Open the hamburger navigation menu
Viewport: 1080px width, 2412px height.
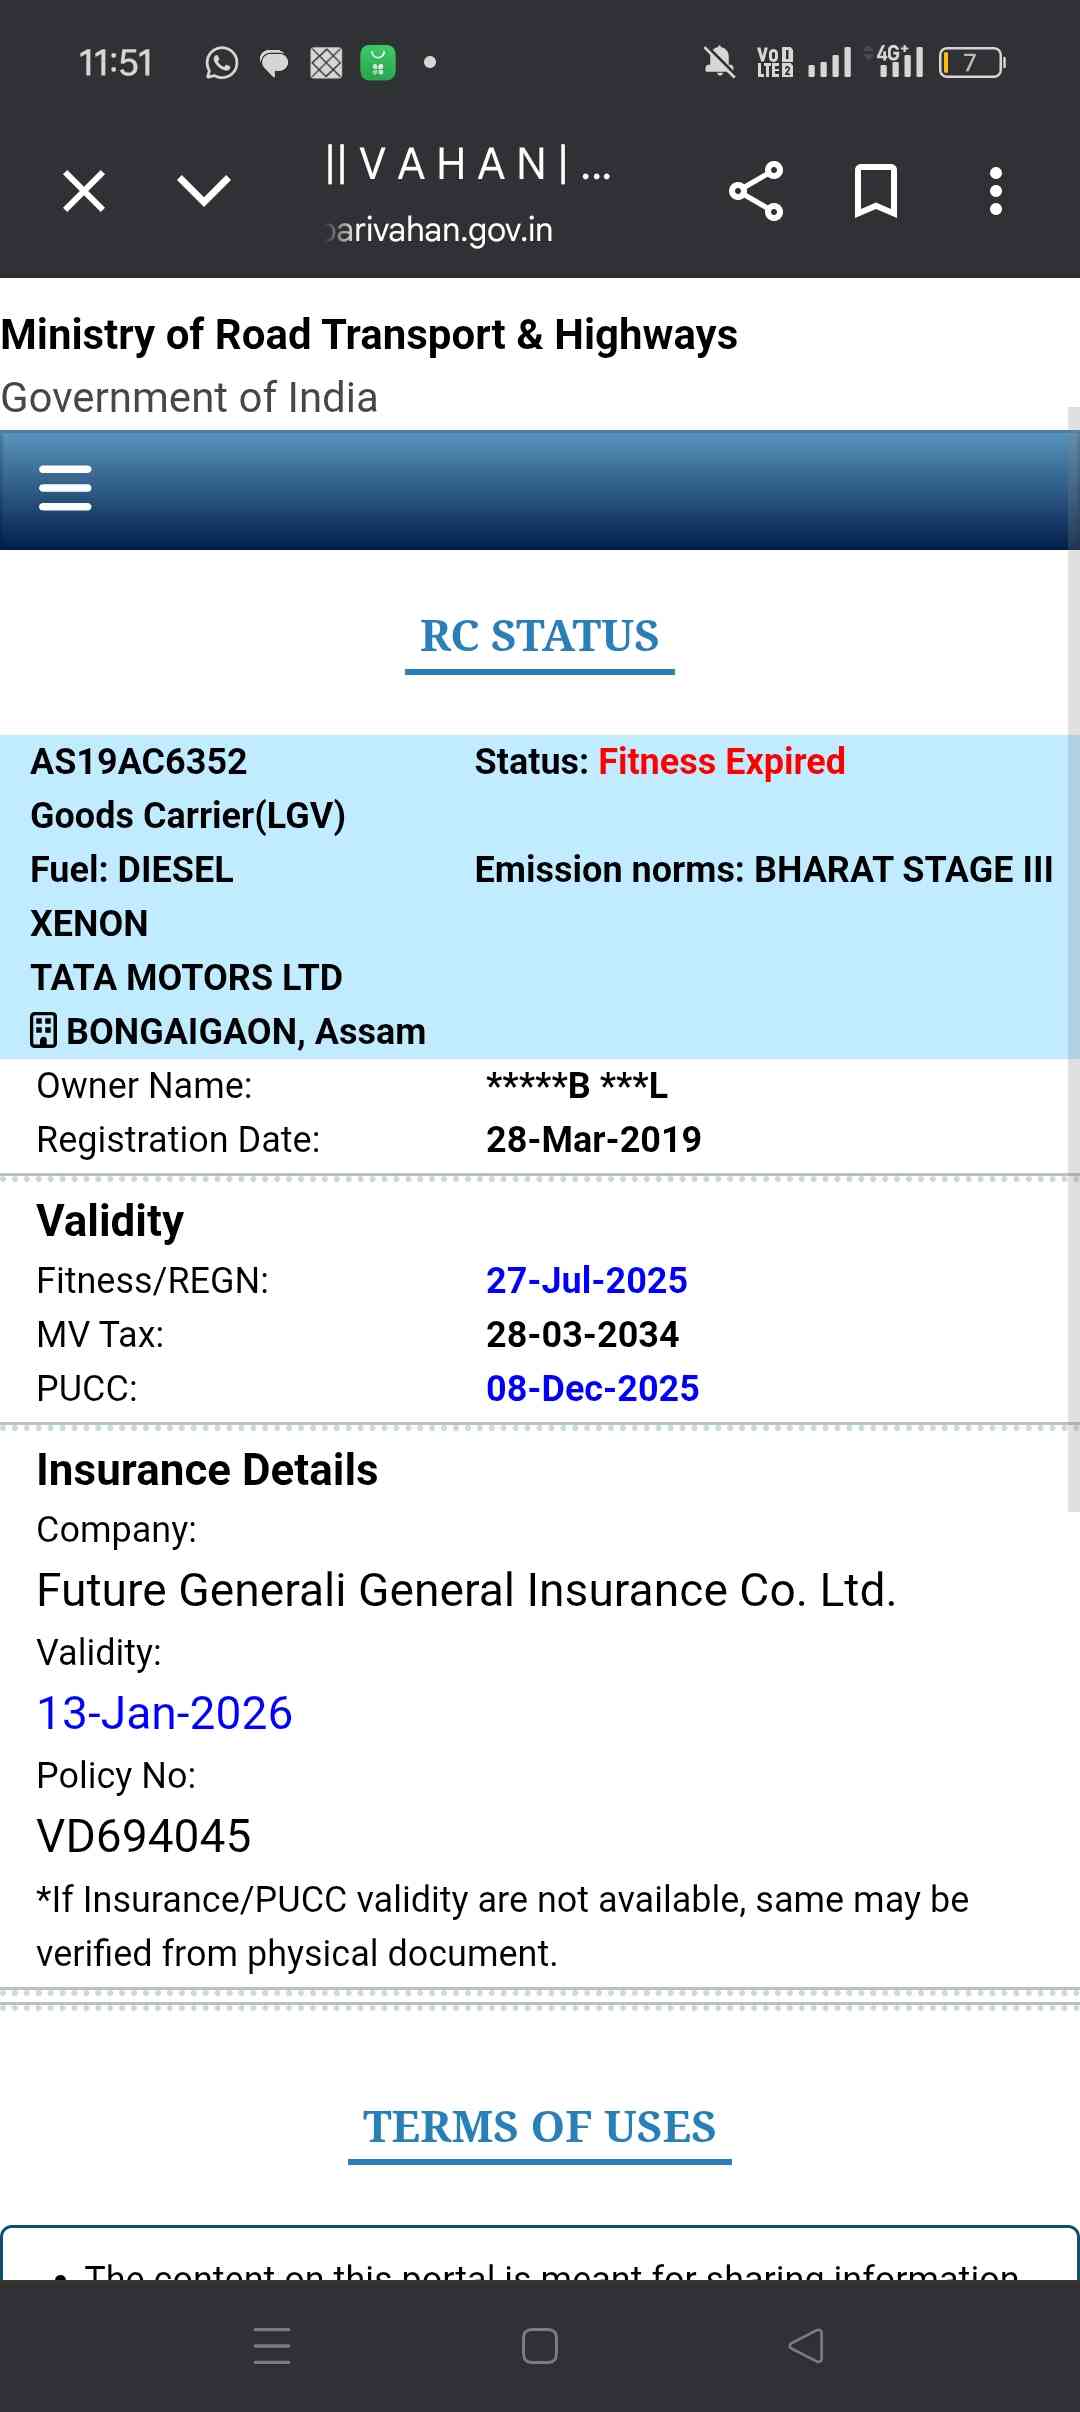[65, 488]
